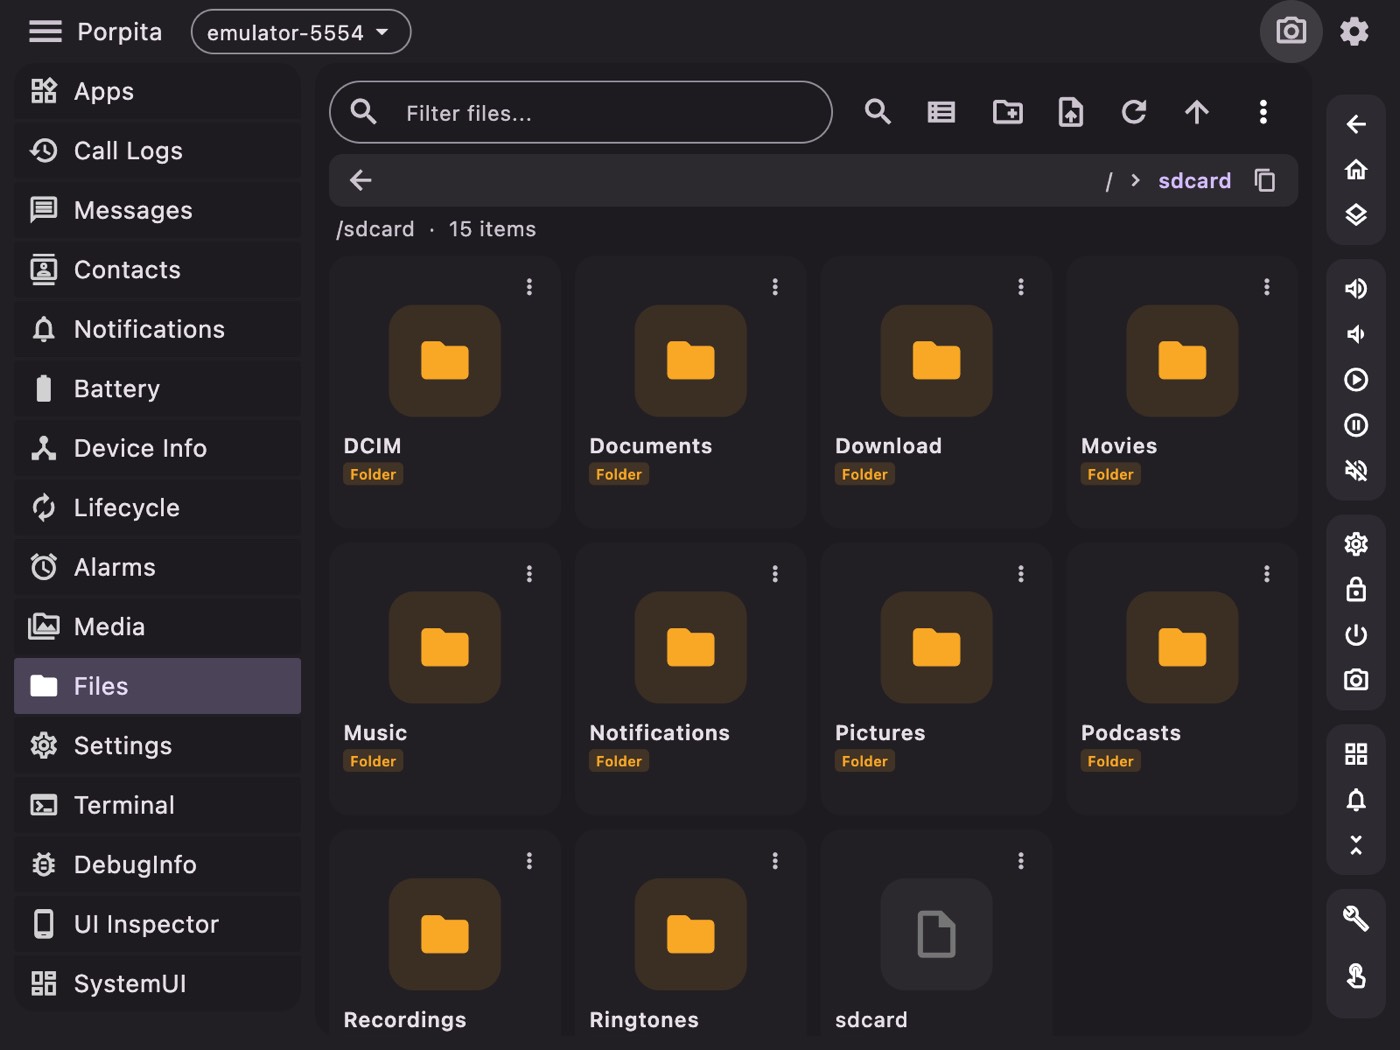This screenshot has width=1400, height=1050.
Task: Click the power button icon
Action: click(1356, 635)
